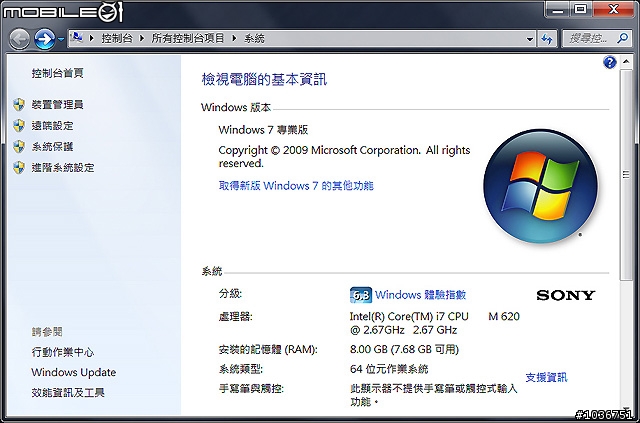
Task: Click the vertical scrollbar thumb
Action: point(626,175)
